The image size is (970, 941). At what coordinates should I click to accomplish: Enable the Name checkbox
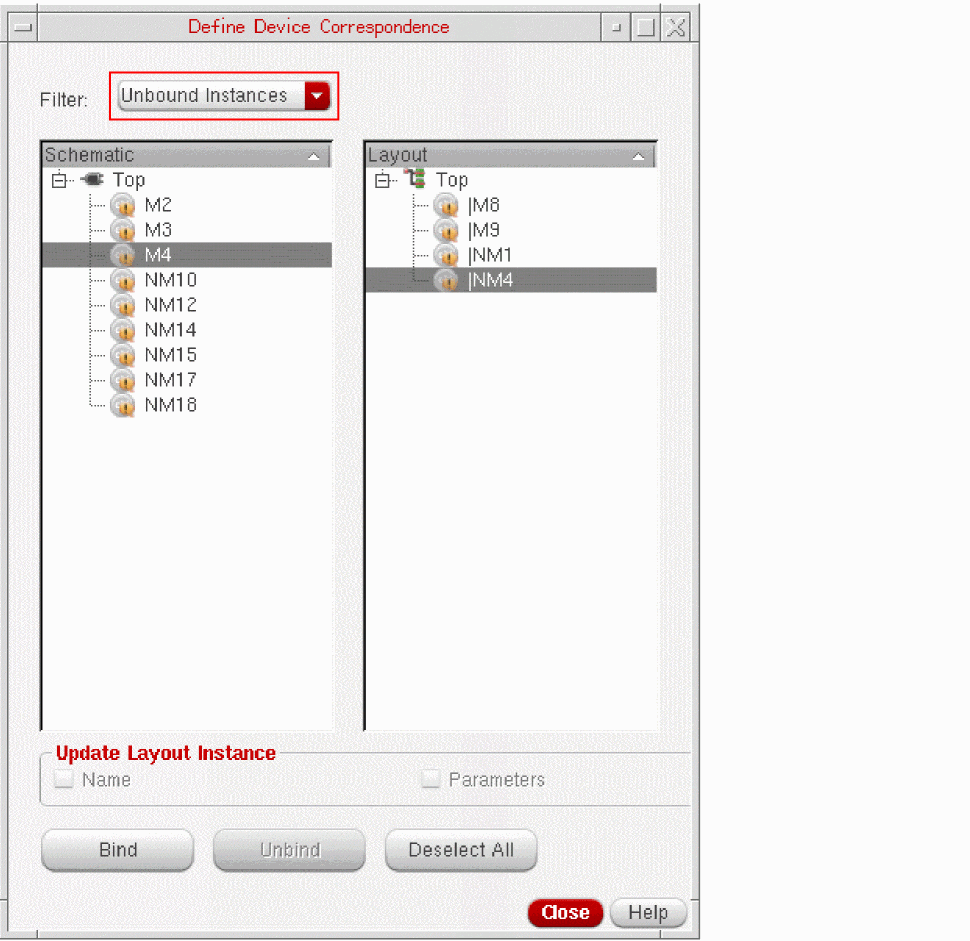point(64,779)
